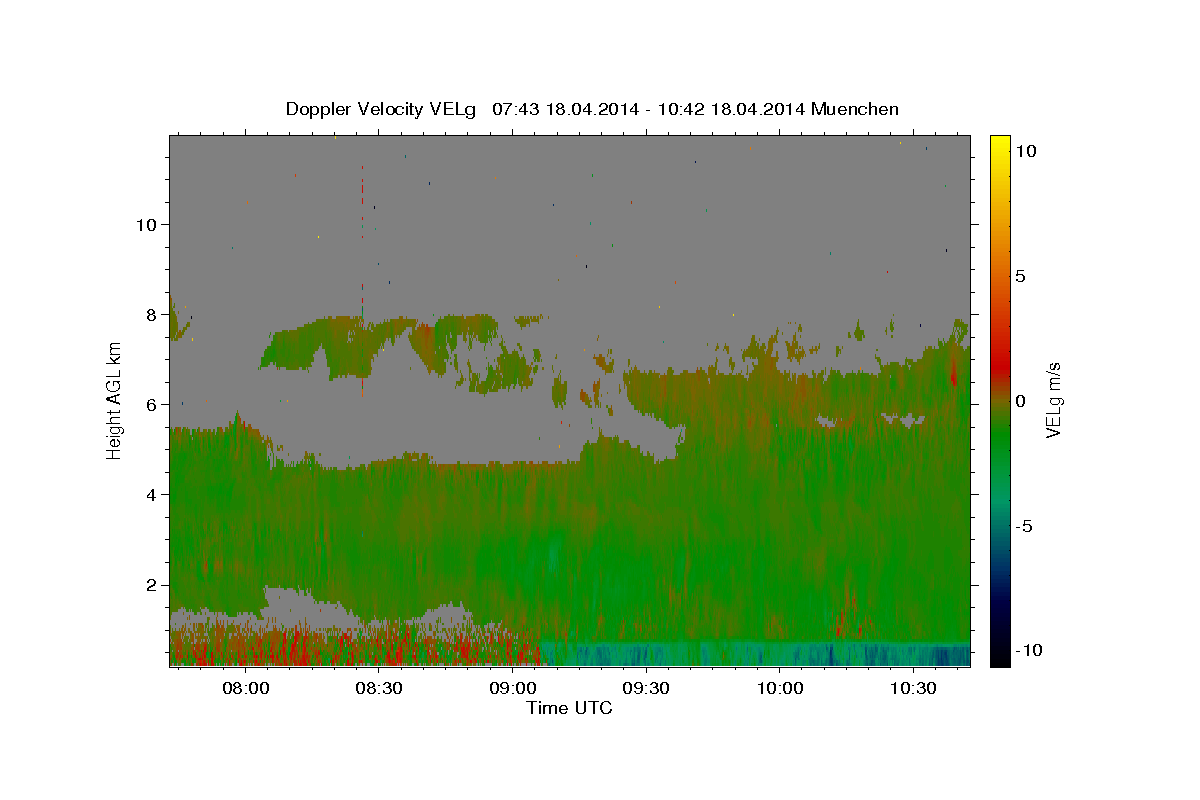1200x800 pixels.
Task: Click the teal low-level band after 09:05
Action: (755, 654)
